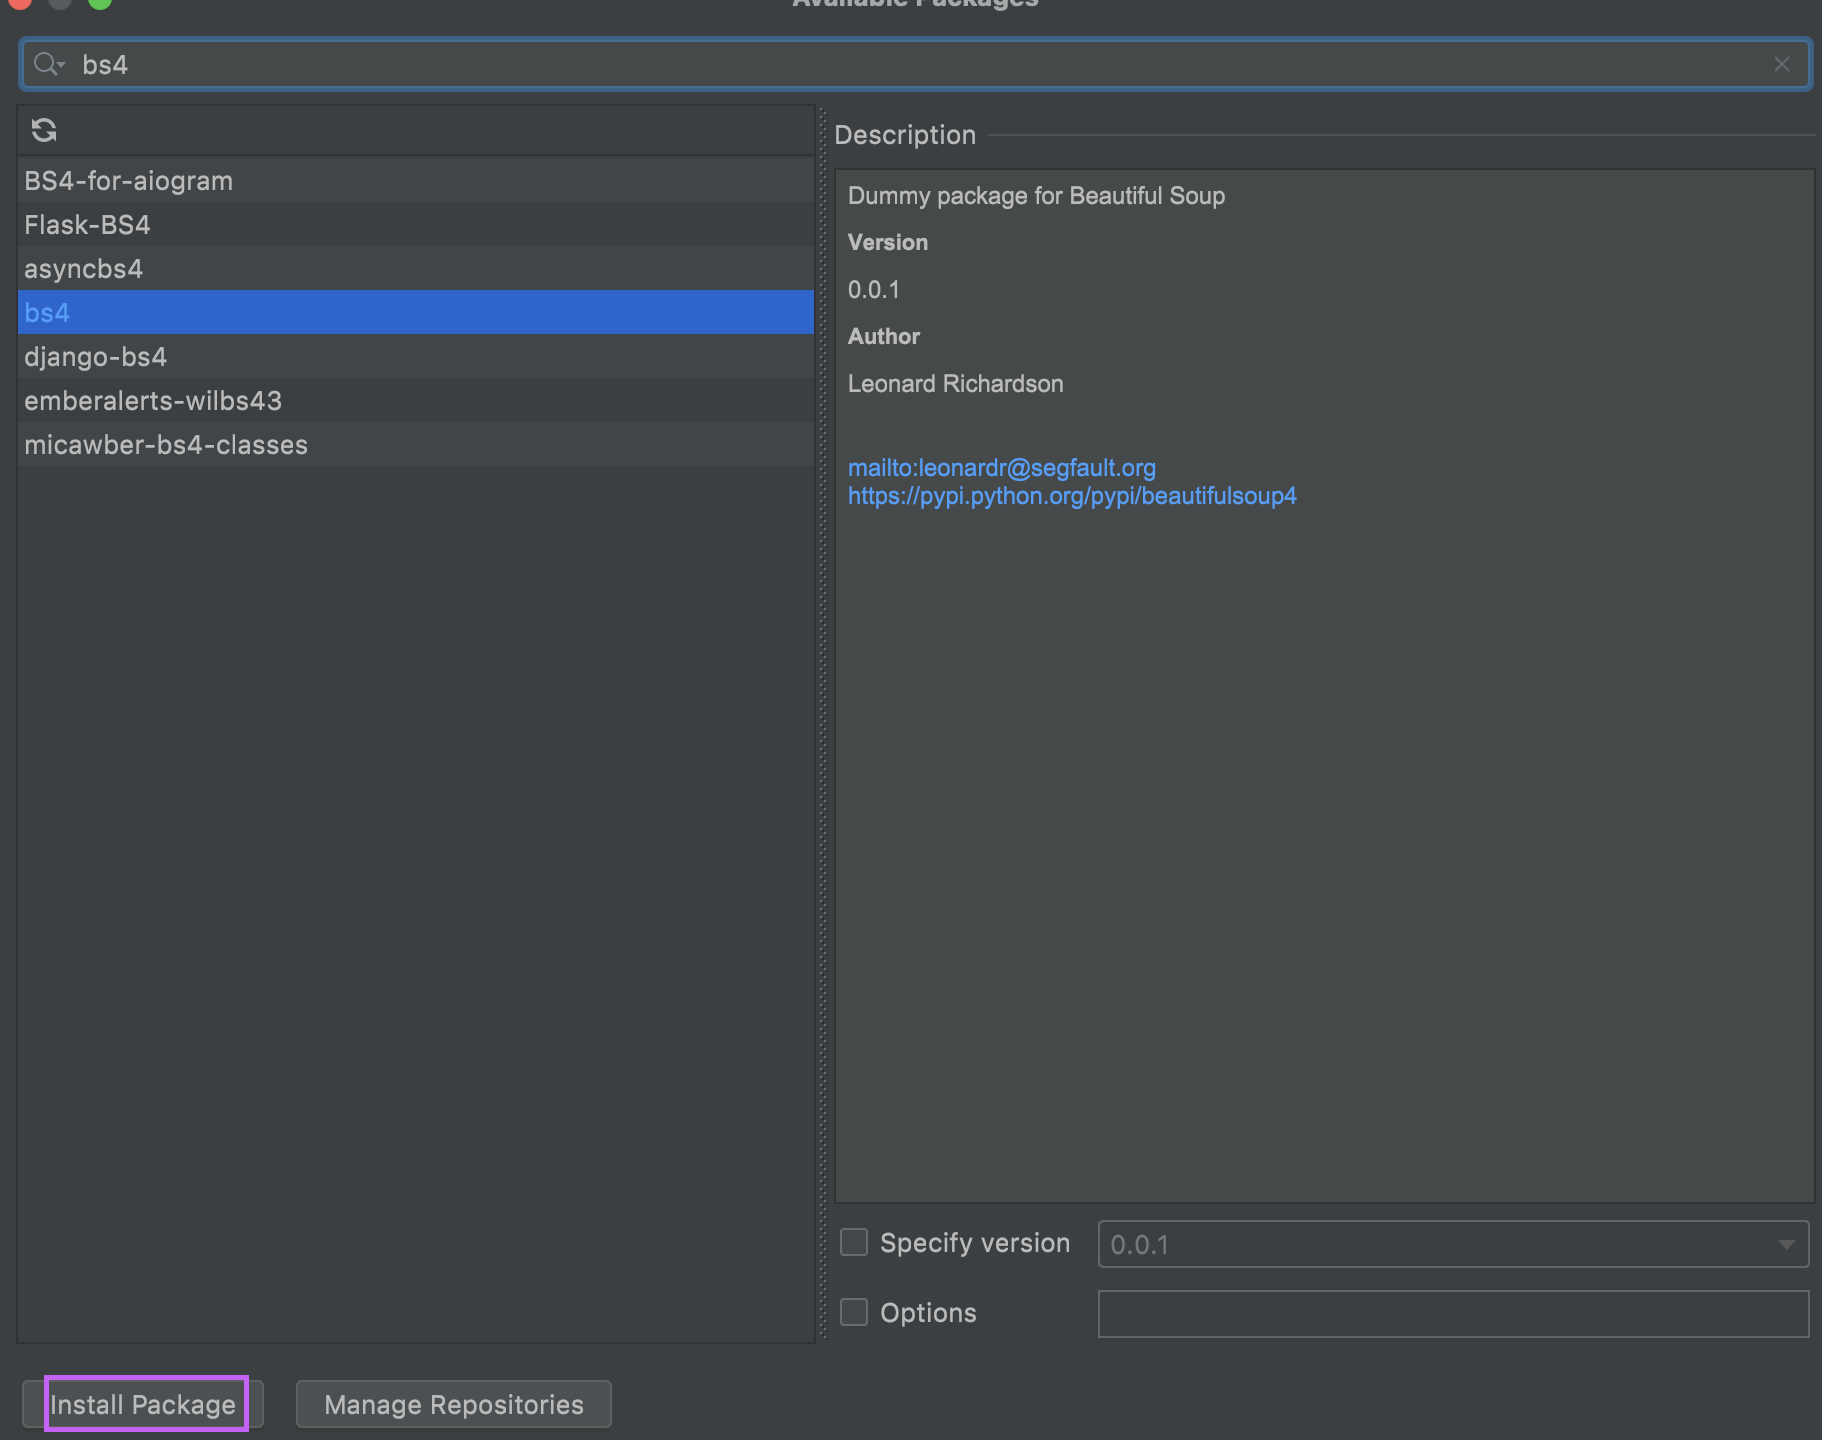
Task: Click the Options text input field
Action: (1453, 1313)
